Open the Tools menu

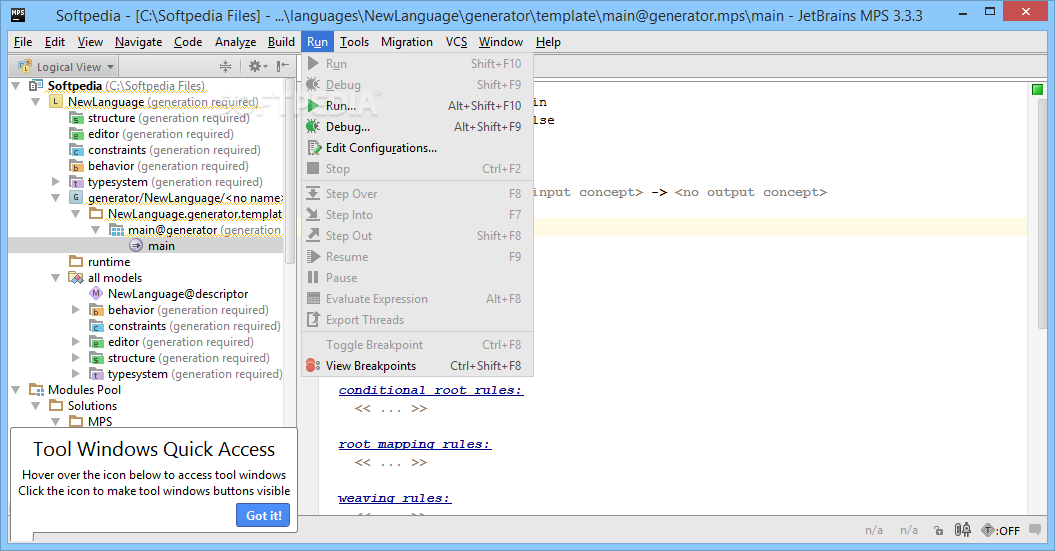(355, 42)
